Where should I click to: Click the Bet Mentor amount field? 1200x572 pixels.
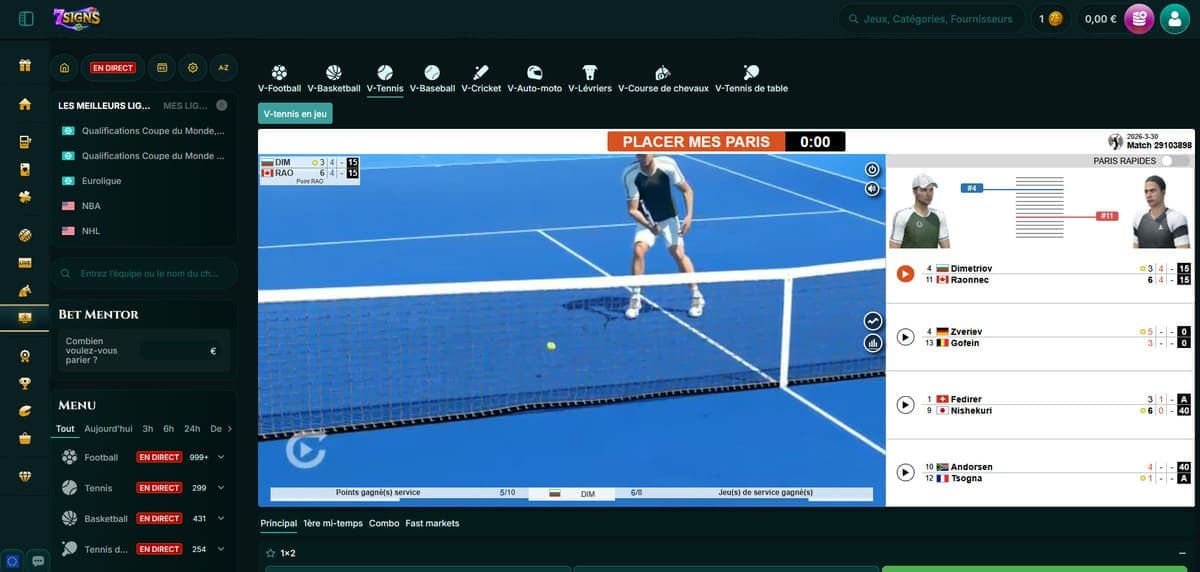180,351
